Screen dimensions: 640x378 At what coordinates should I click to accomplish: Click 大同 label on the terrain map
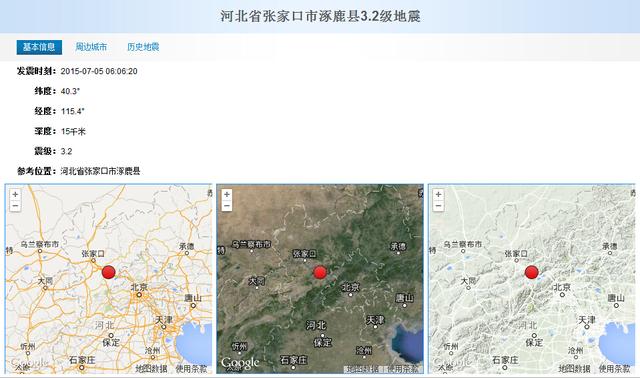coord(468,281)
